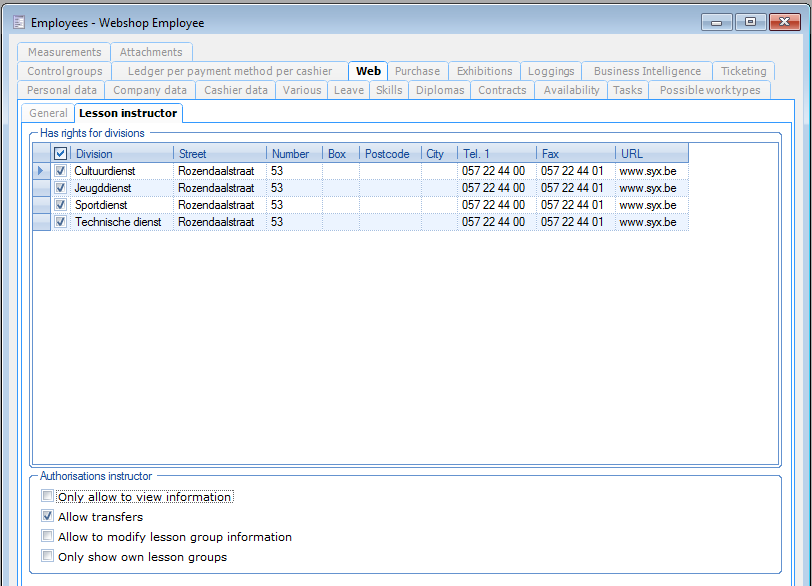This screenshot has width=812, height=586.
Task: Click the Employees window title icon
Action: (x=18, y=22)
